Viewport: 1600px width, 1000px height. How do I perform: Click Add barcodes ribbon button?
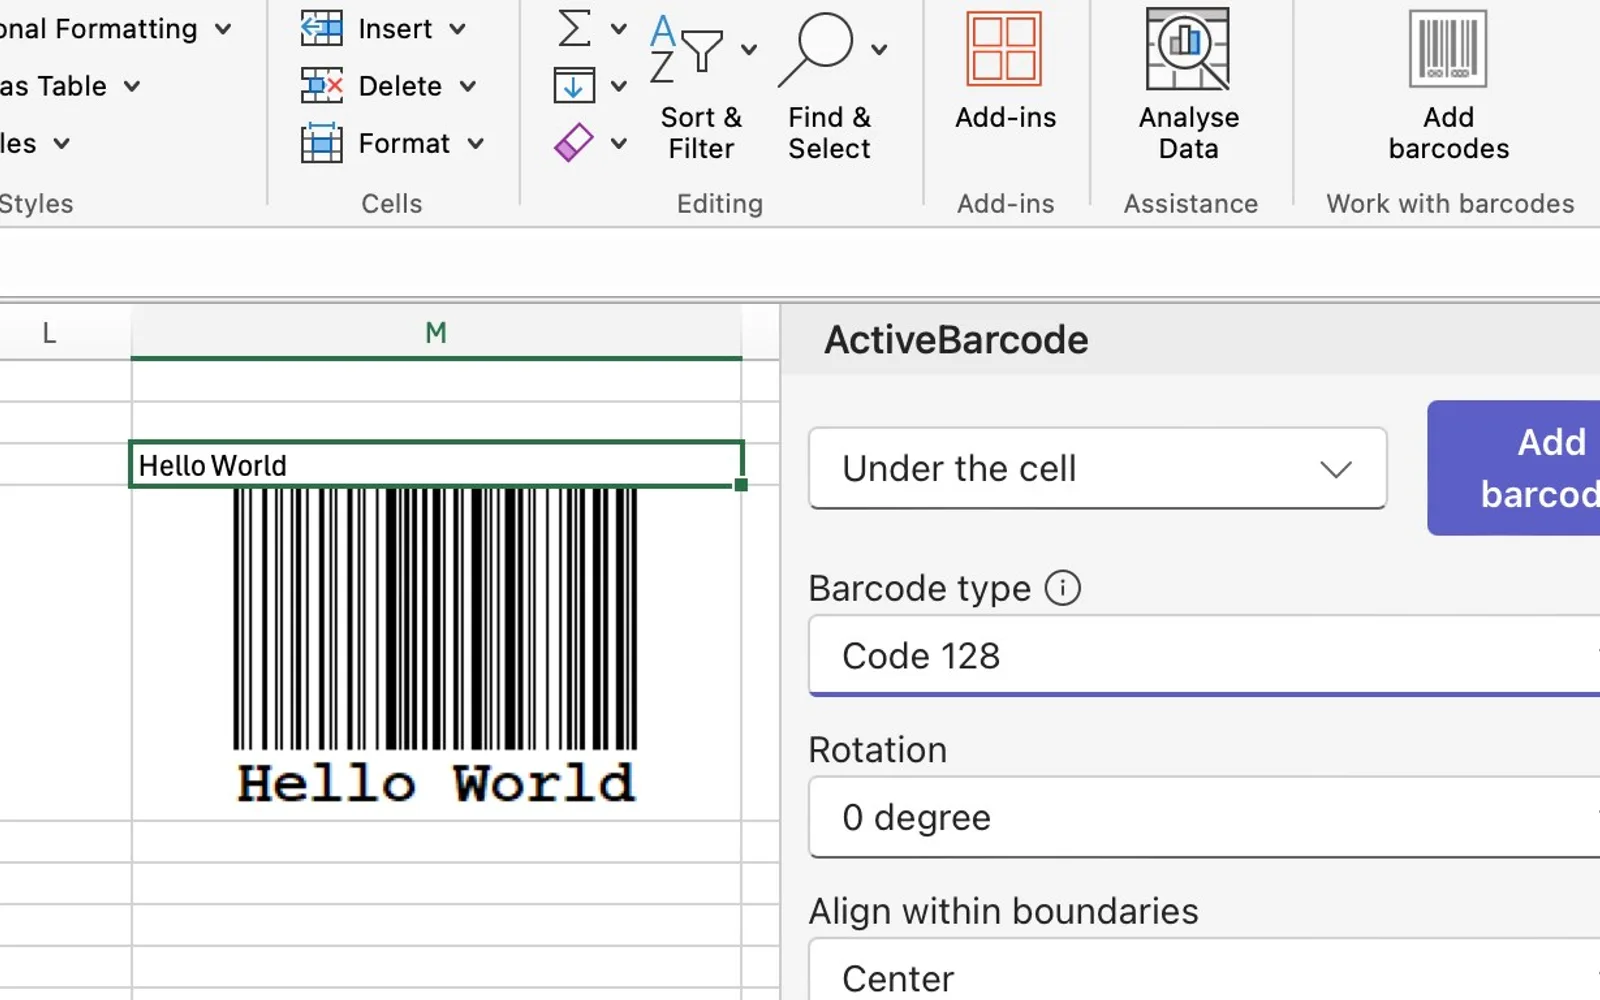click(x=1448, y=86)
